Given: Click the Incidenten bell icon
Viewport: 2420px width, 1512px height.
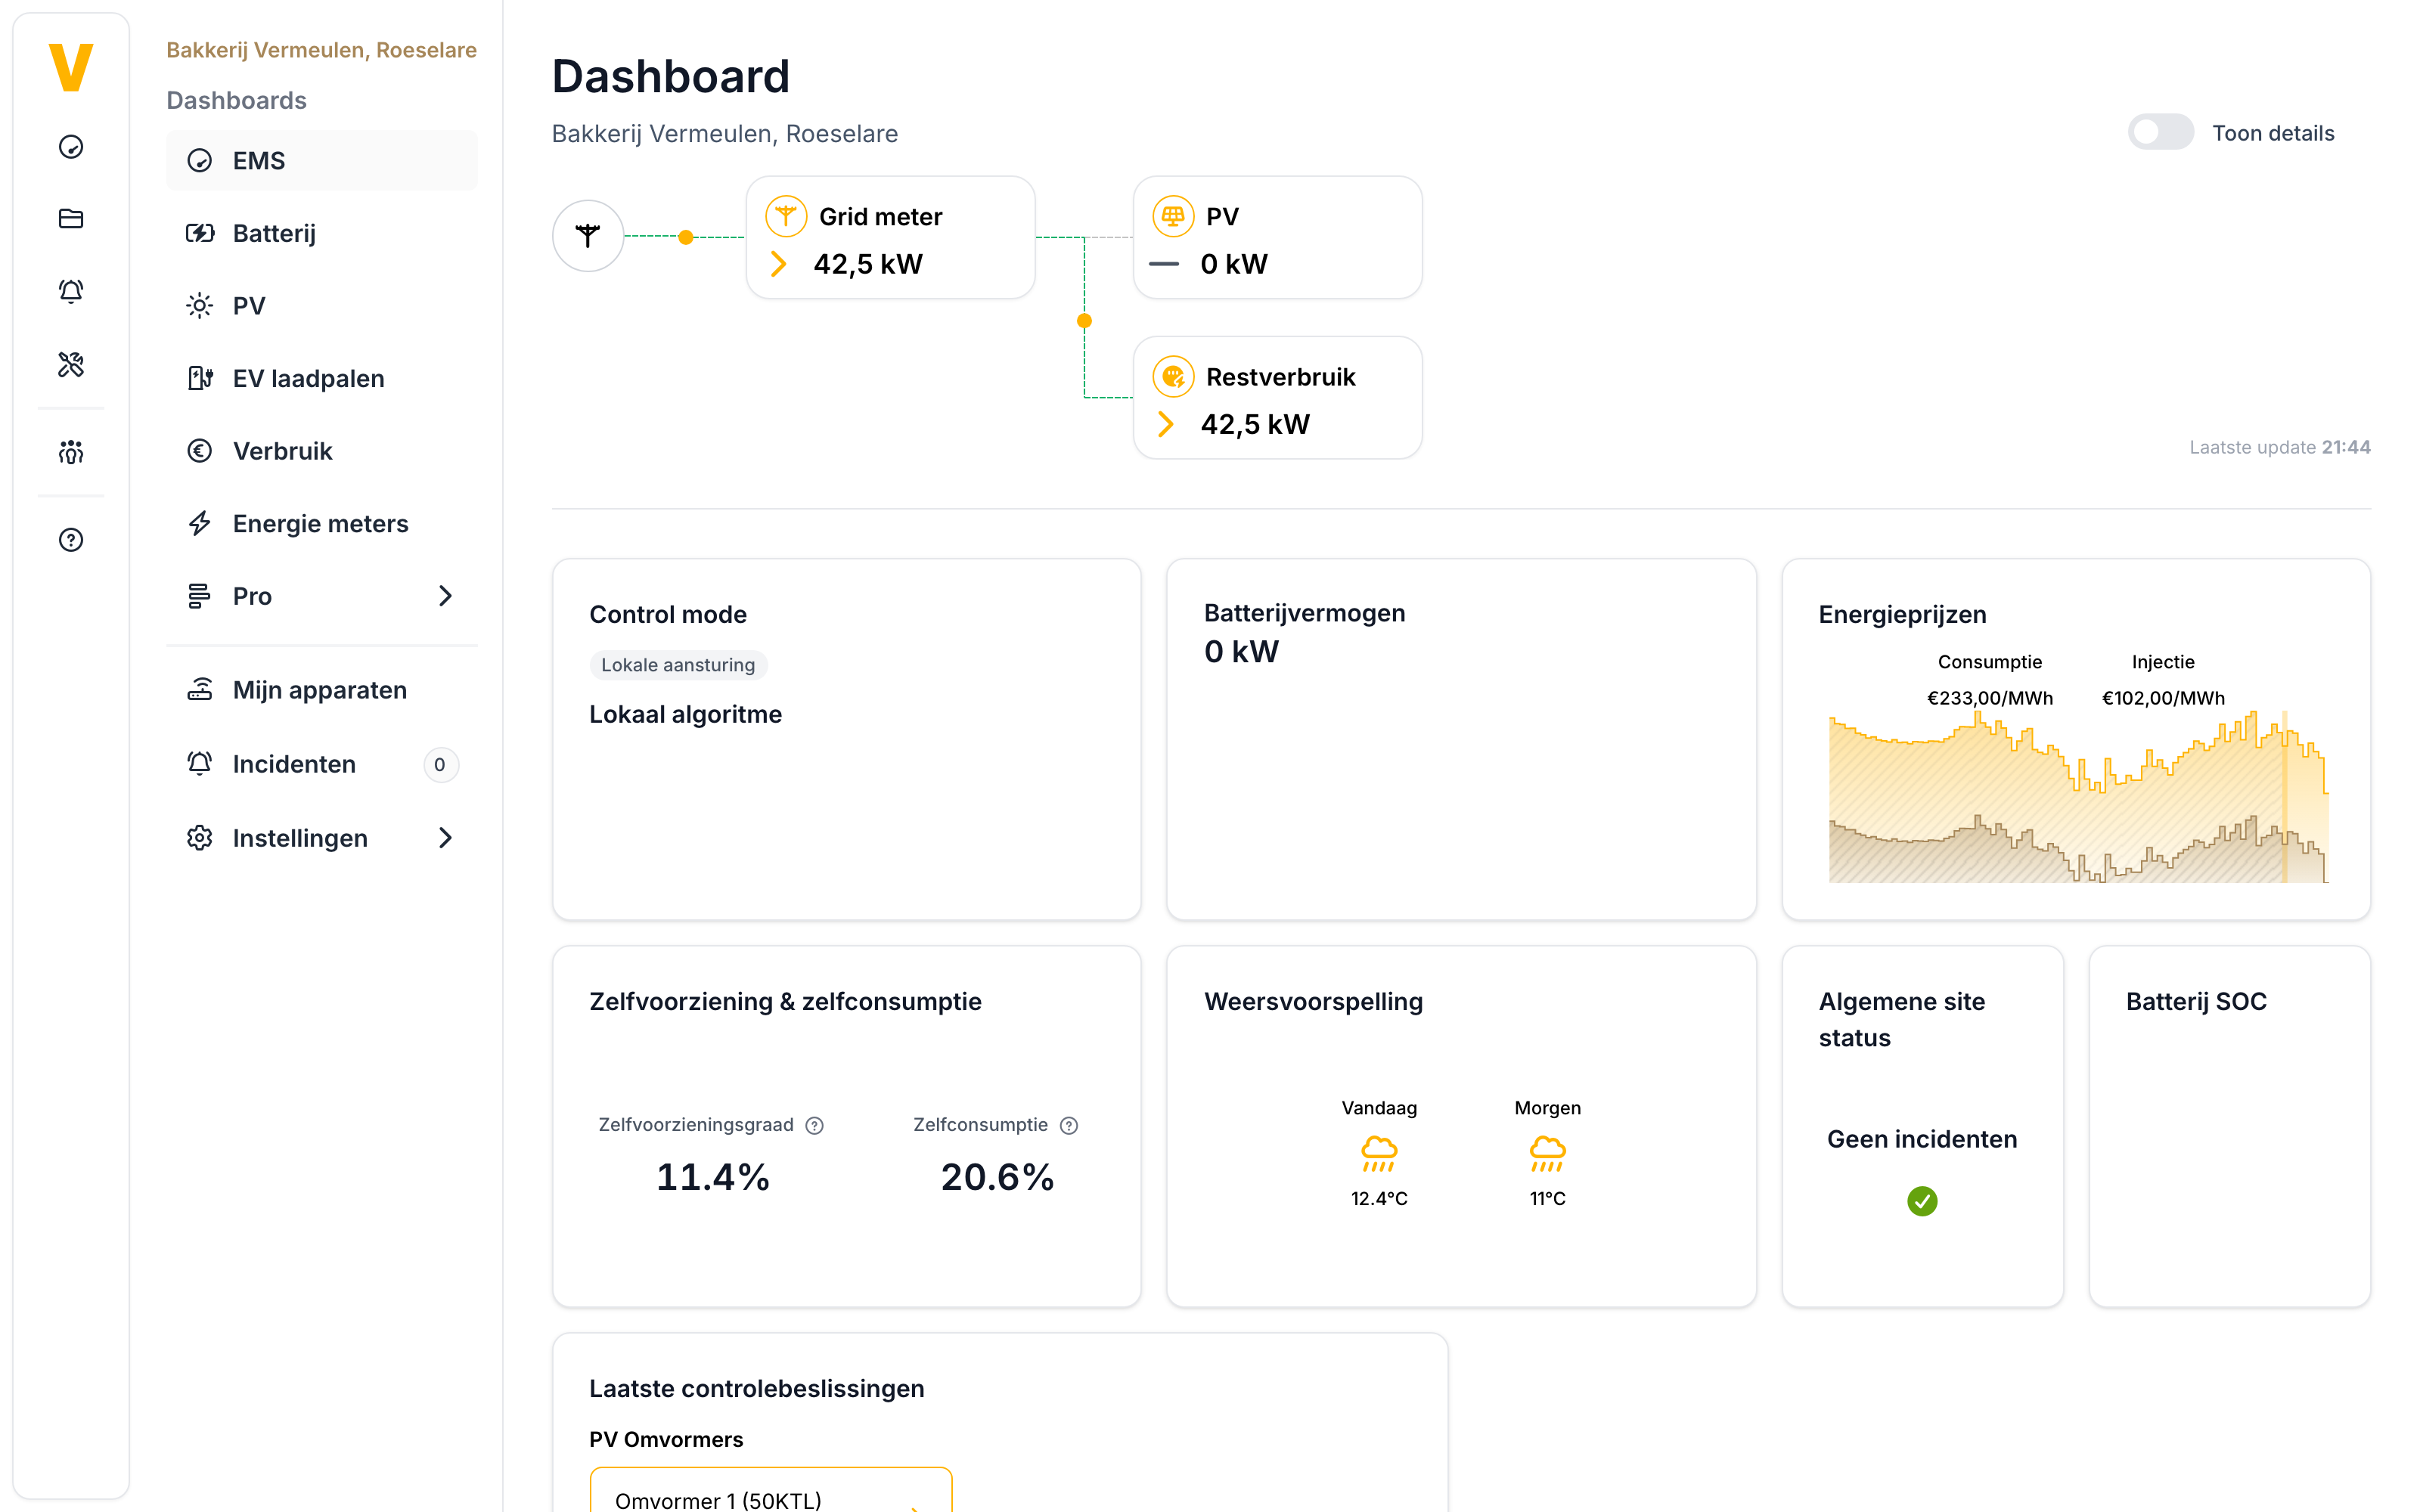Looking at the screenshot, I should [200, 764].
